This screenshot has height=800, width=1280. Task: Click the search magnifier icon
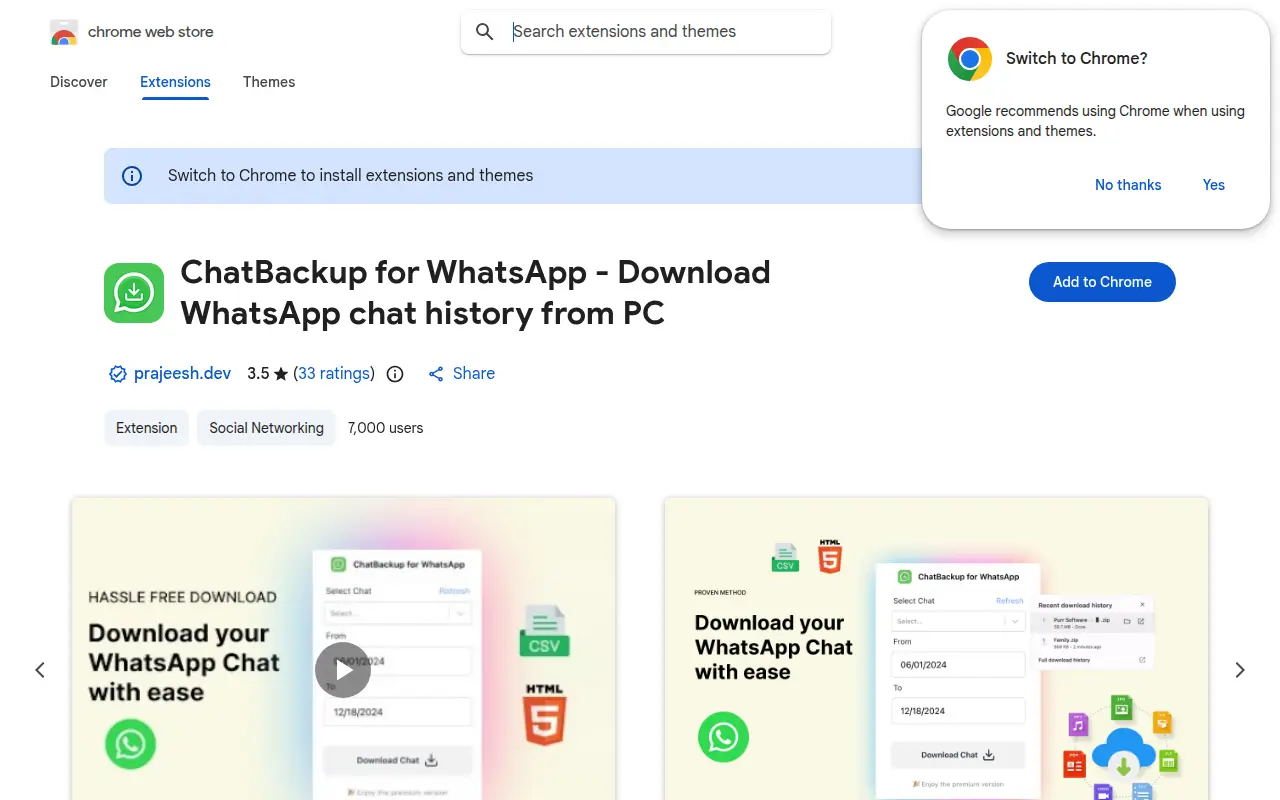click(485, 32)
